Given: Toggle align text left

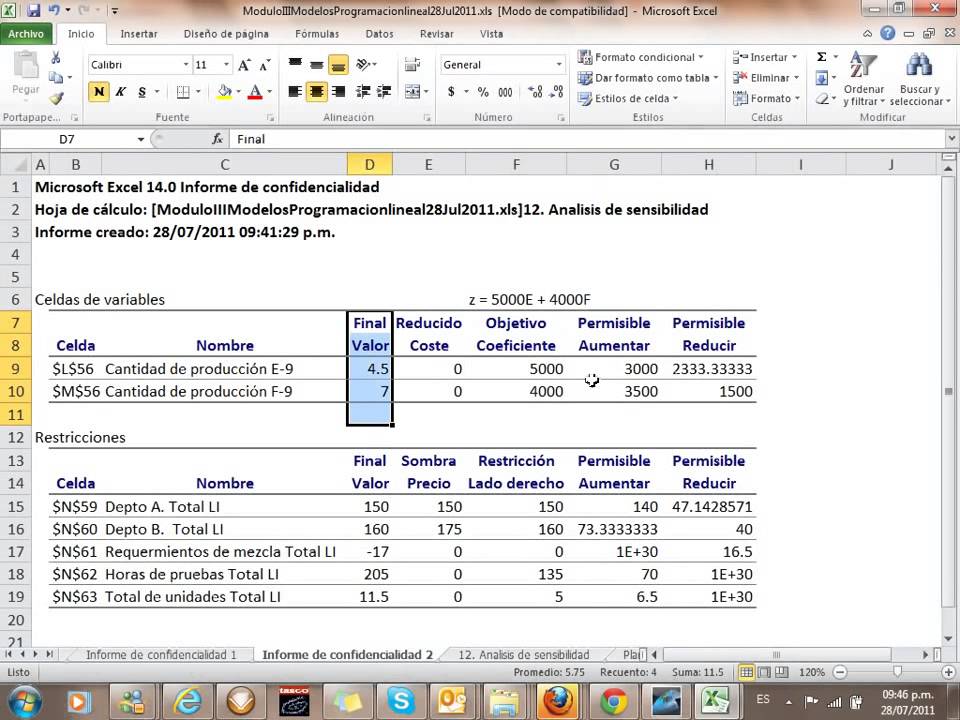Looking at the screenshot, I should pos(295,92).
